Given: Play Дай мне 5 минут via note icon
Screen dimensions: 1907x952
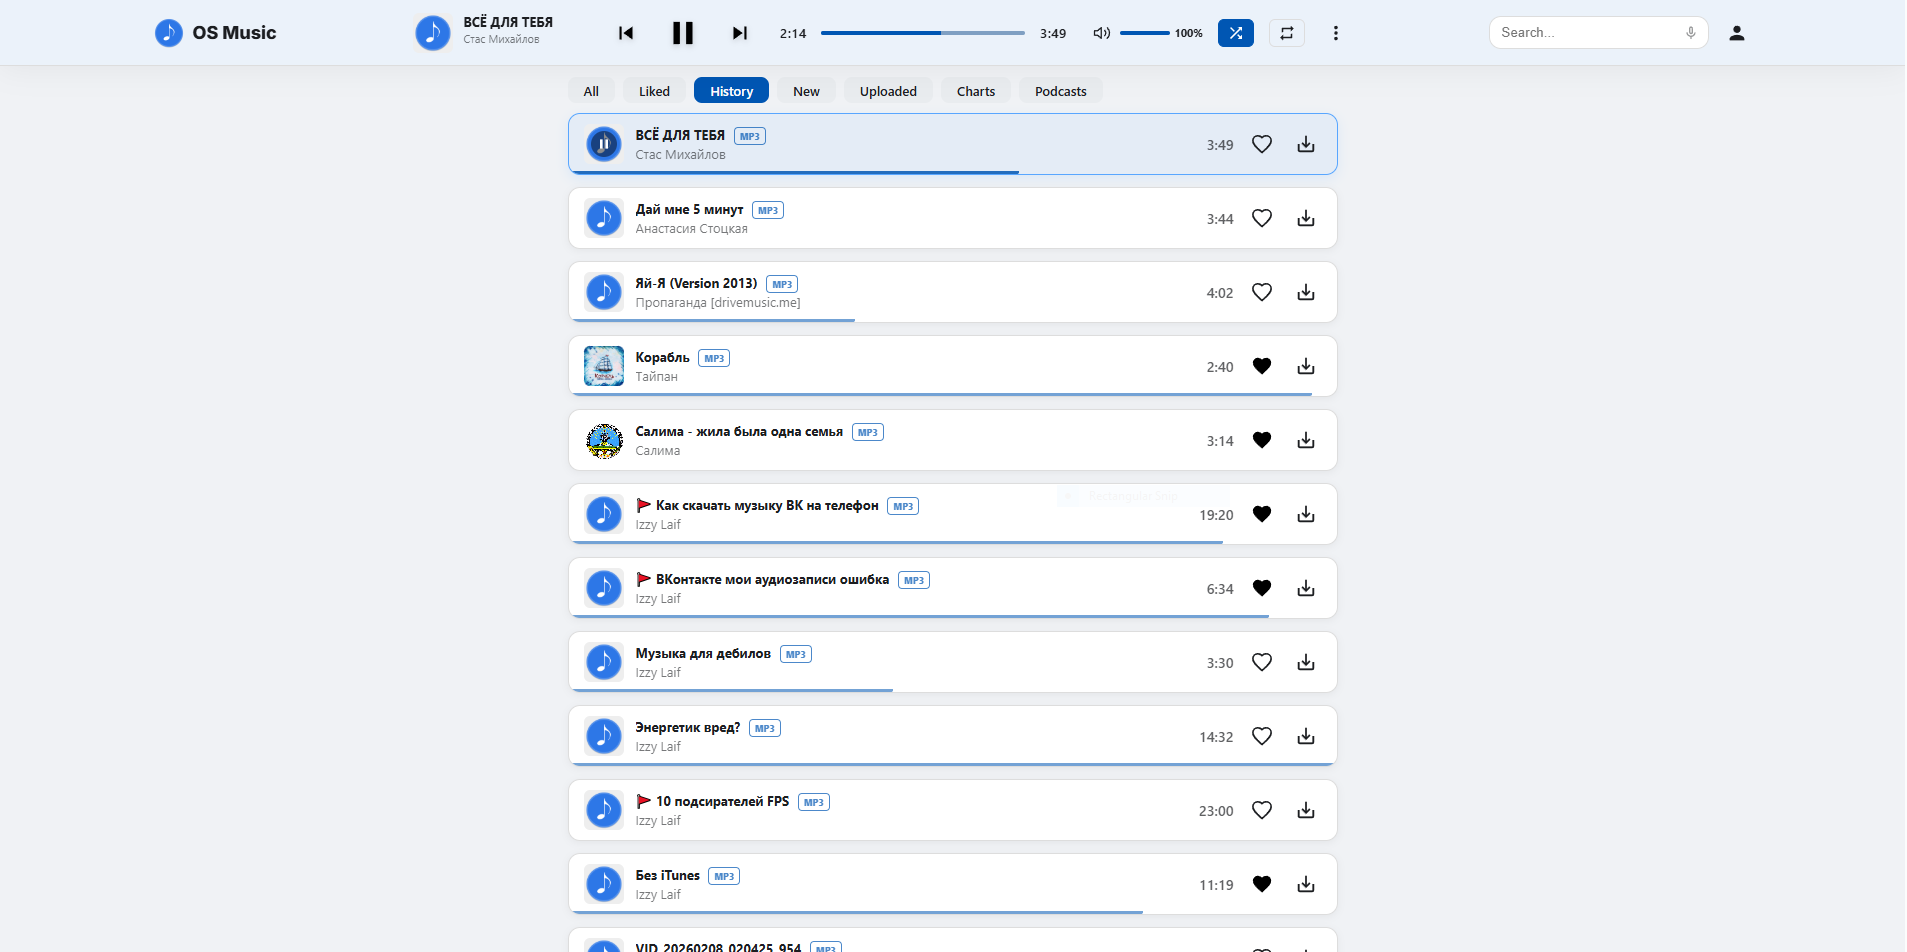Looking at the screenshot, I should [x=604, y=218].
